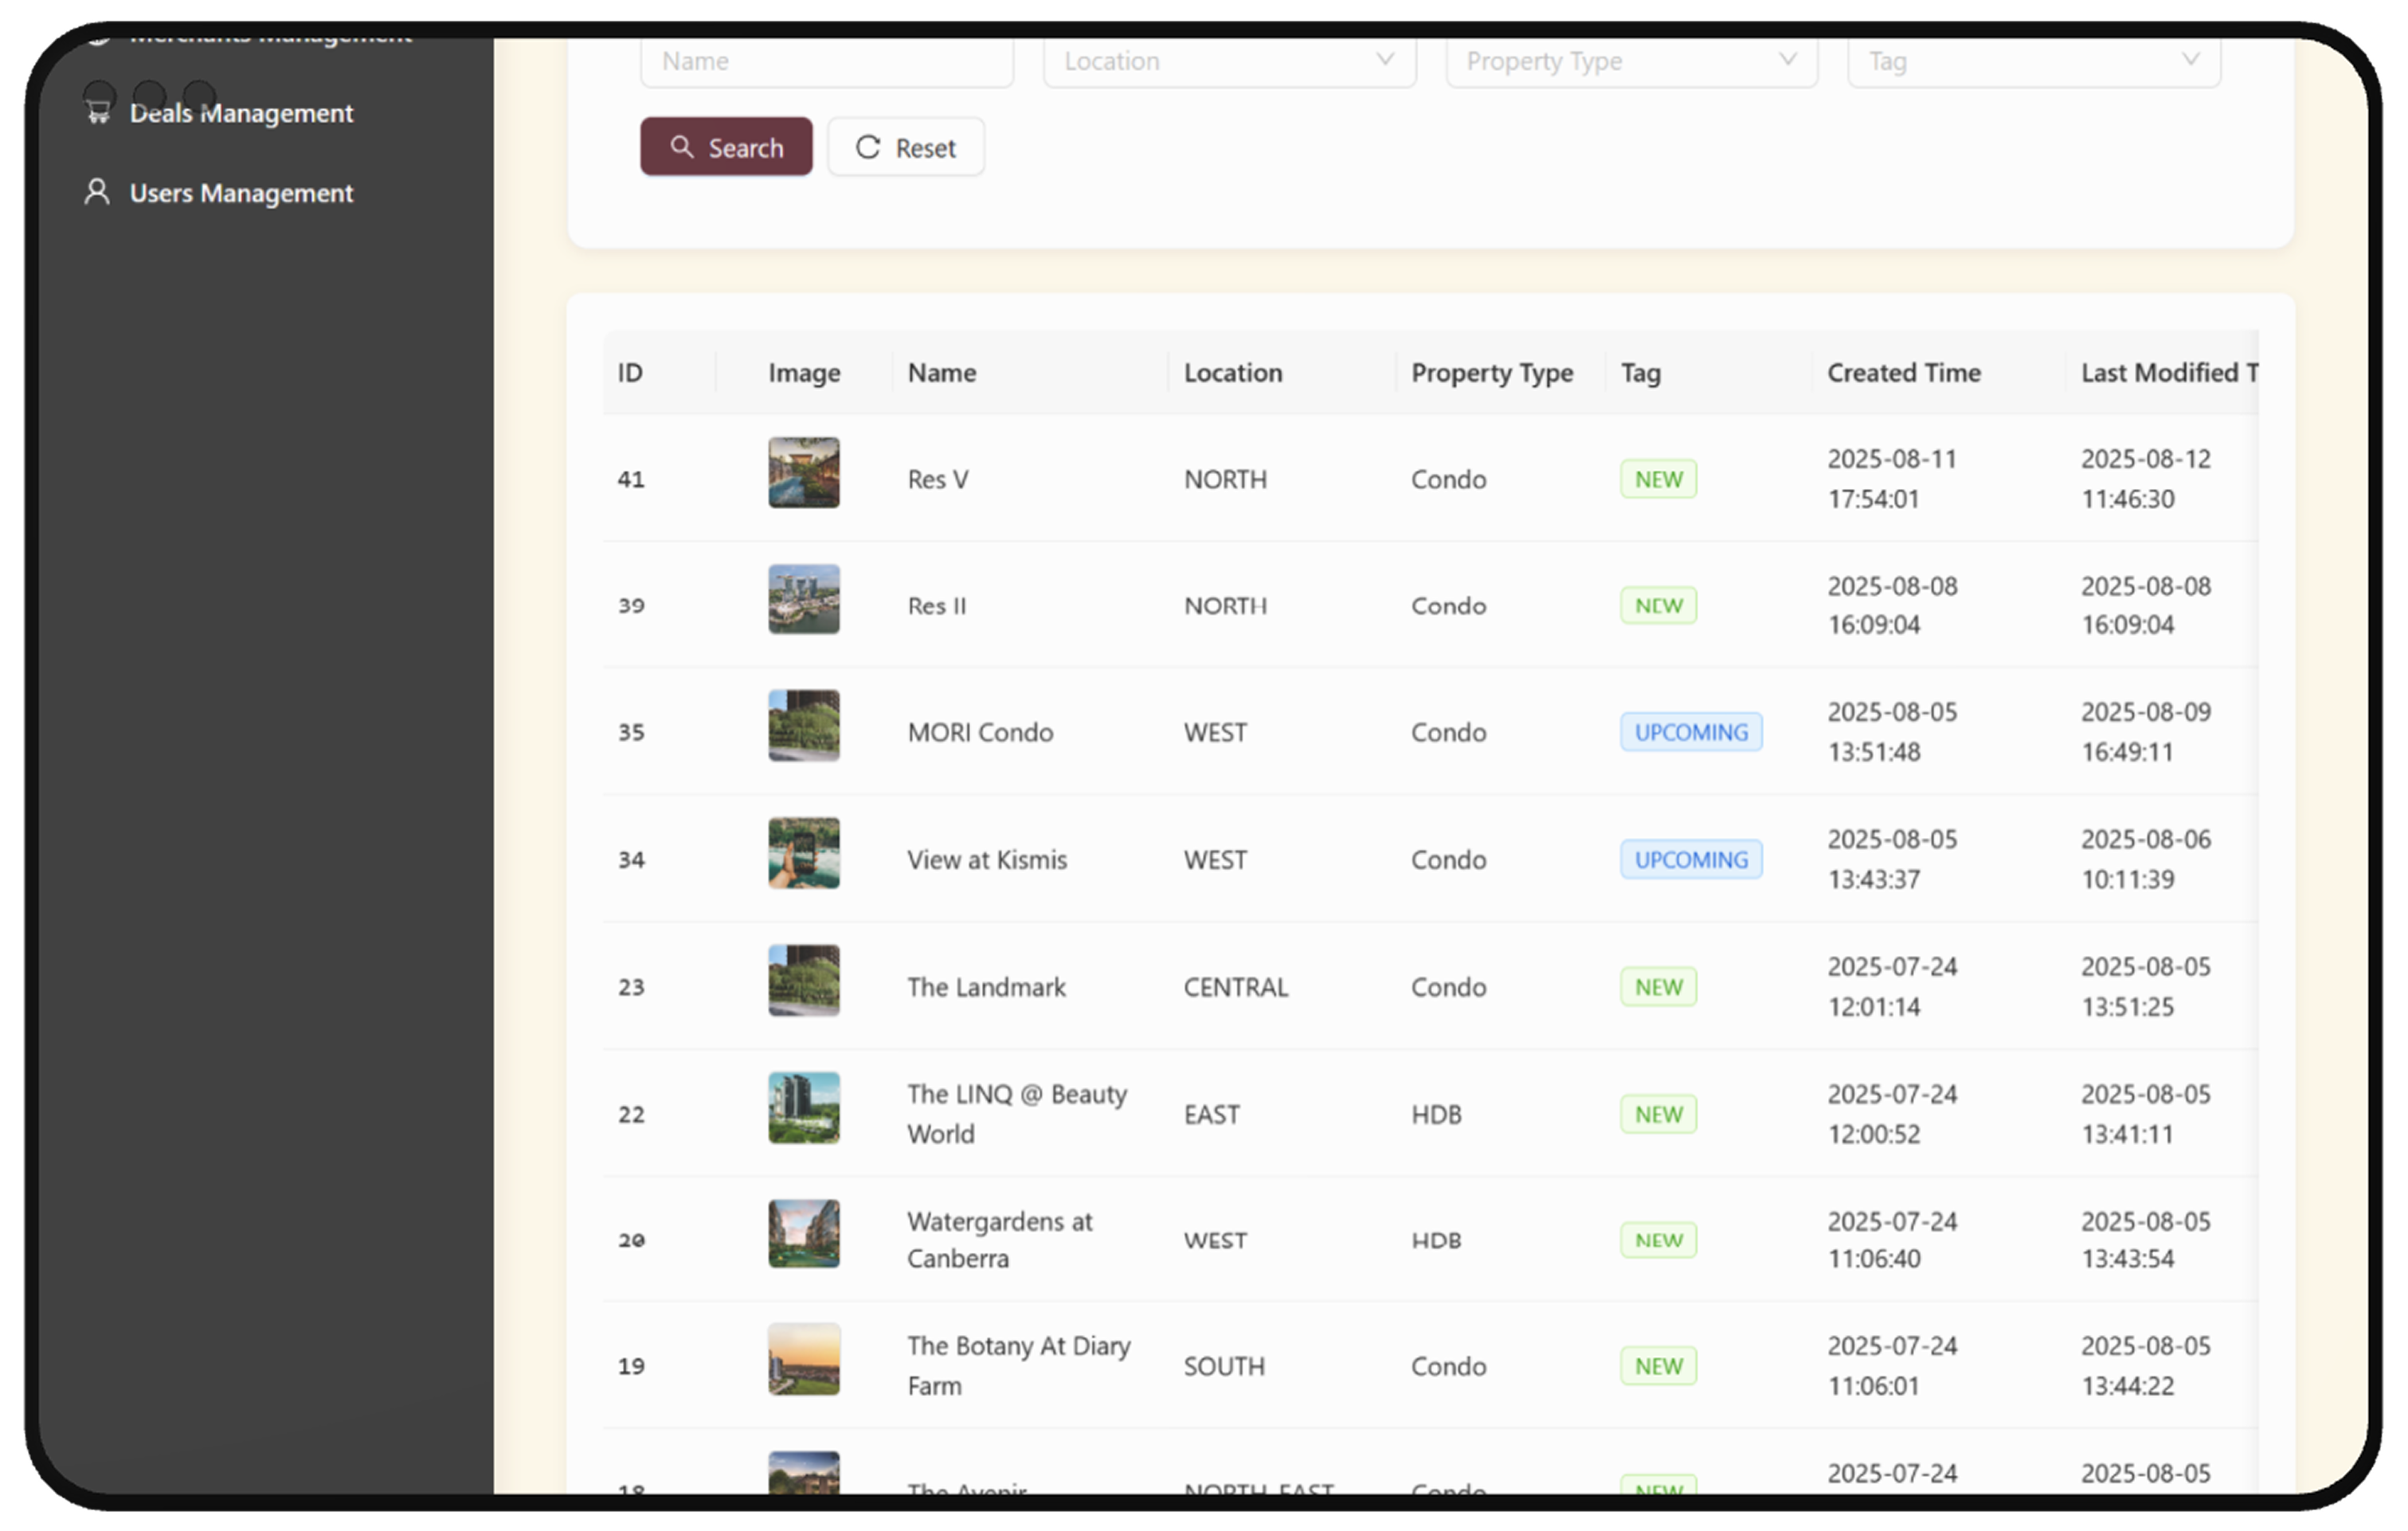
Task: Click the Created Time column header
Action: [x=1903, y=372]
